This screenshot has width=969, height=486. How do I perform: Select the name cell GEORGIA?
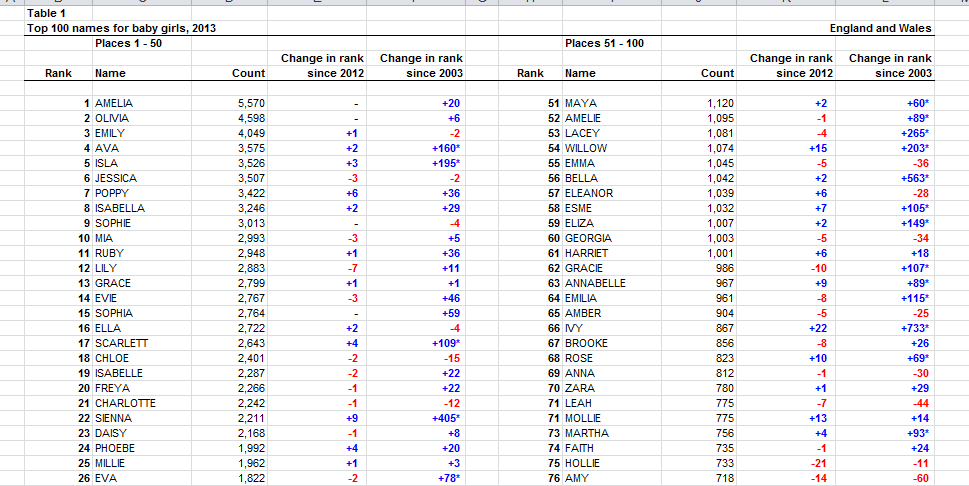point(589,239)
